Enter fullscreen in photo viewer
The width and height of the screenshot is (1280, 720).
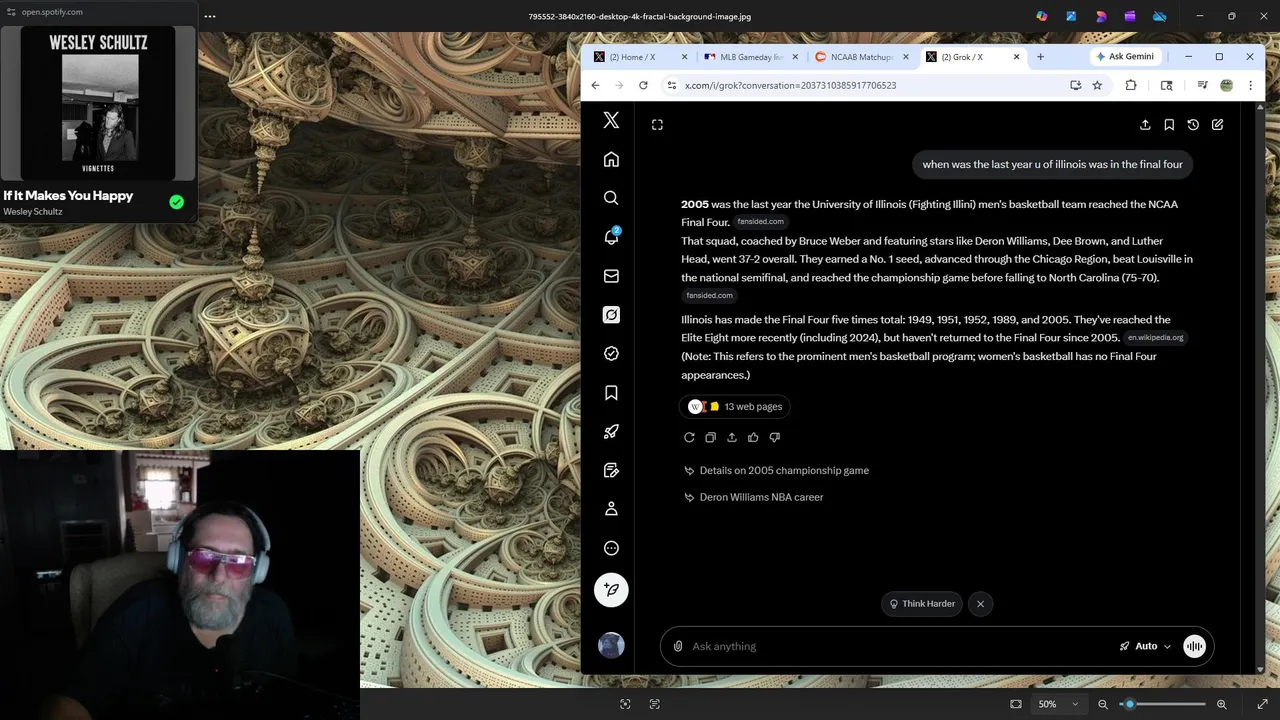(1262, 704)
